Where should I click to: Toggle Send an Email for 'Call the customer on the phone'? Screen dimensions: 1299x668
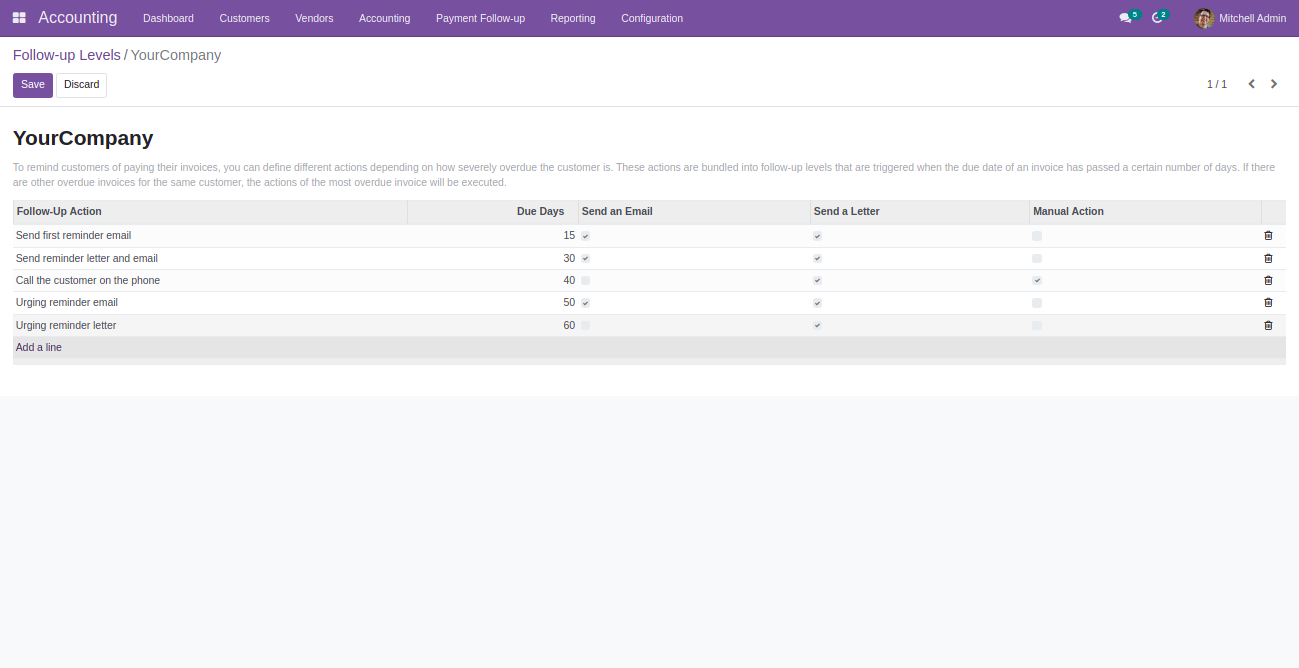(x=586, y=281)
